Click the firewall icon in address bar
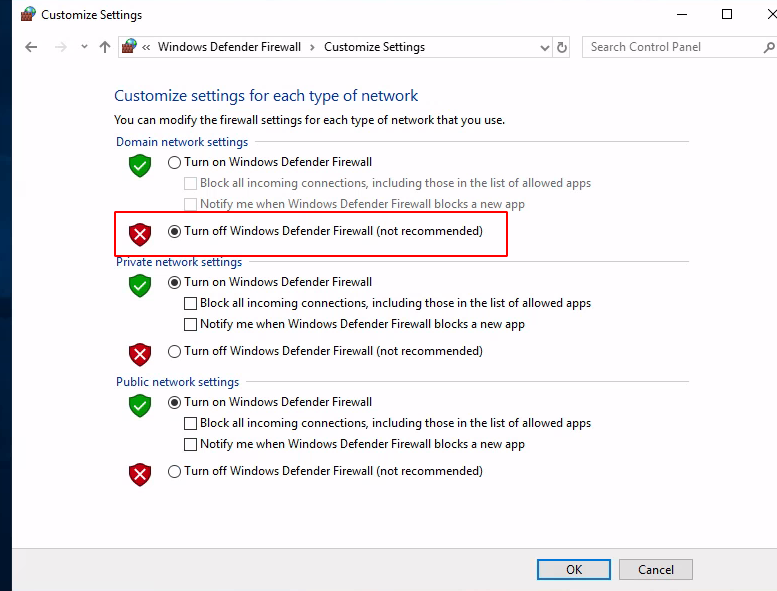 pyautogui.click(x=129, y=47)
